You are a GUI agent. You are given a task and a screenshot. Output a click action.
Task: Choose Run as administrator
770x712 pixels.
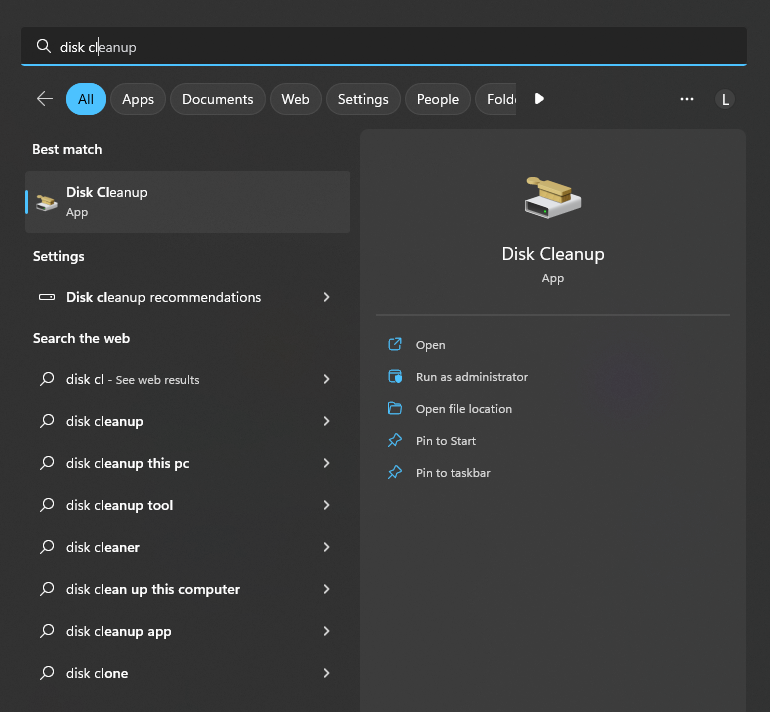tap(472, 377)
